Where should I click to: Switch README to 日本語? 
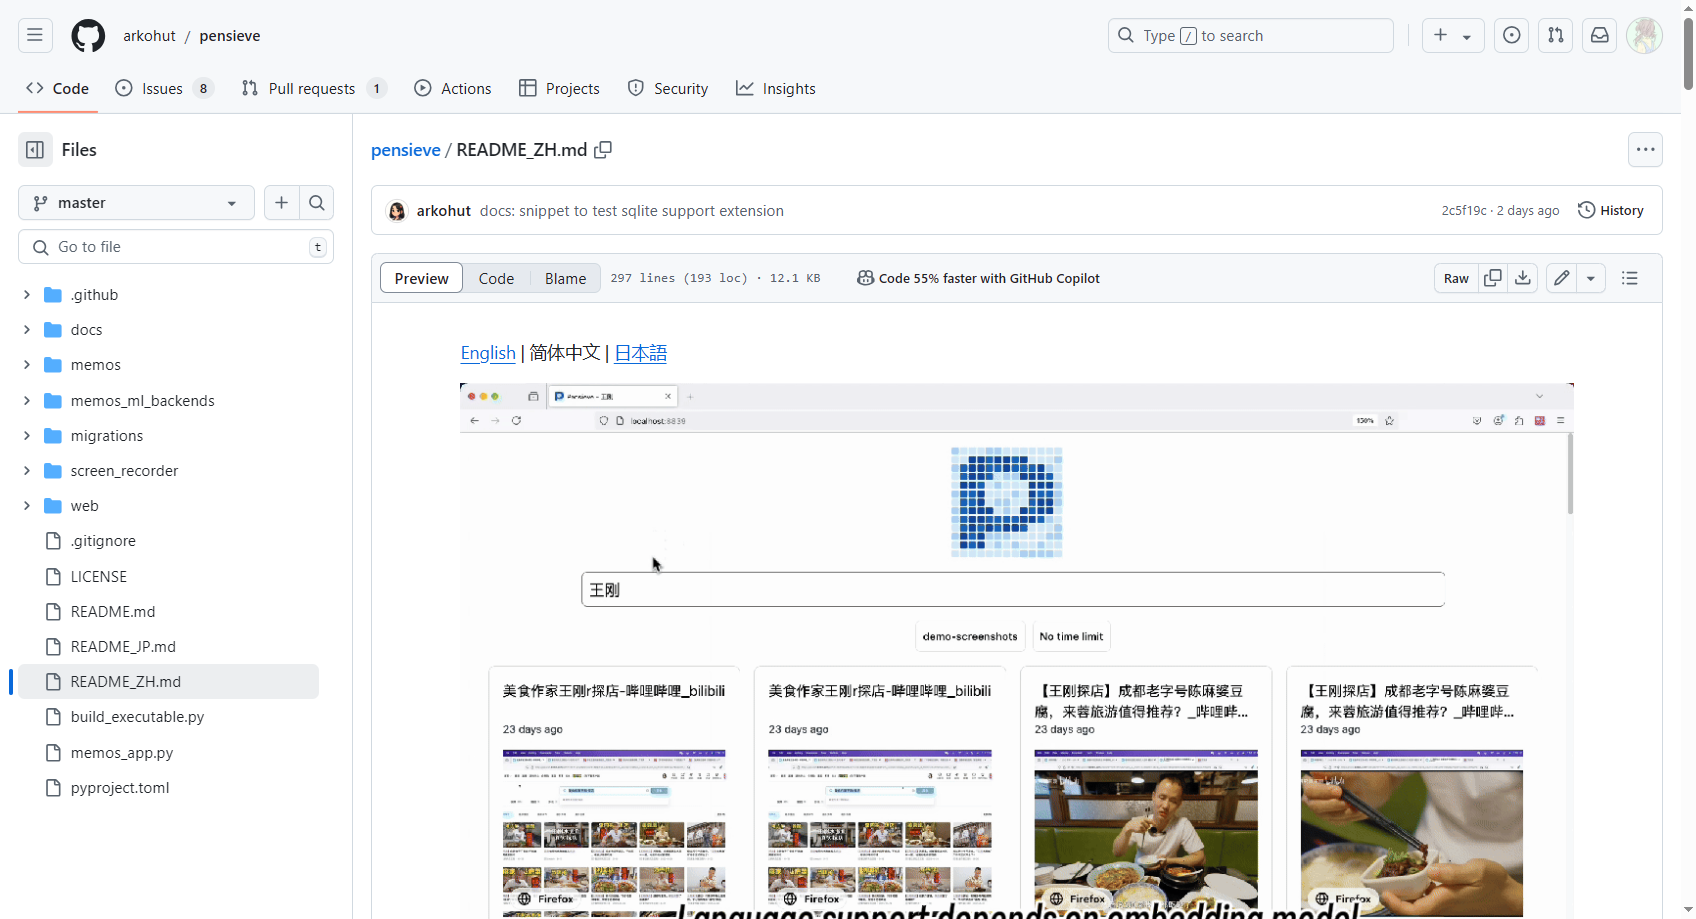click(640, 353)
